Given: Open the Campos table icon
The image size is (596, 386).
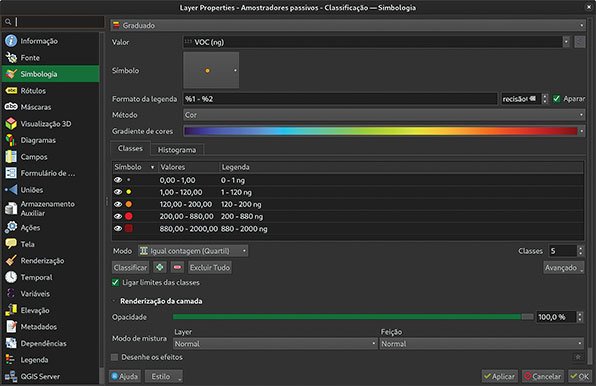Looking at the screenshot, I should pyautogui.click(x=11, y=157).
